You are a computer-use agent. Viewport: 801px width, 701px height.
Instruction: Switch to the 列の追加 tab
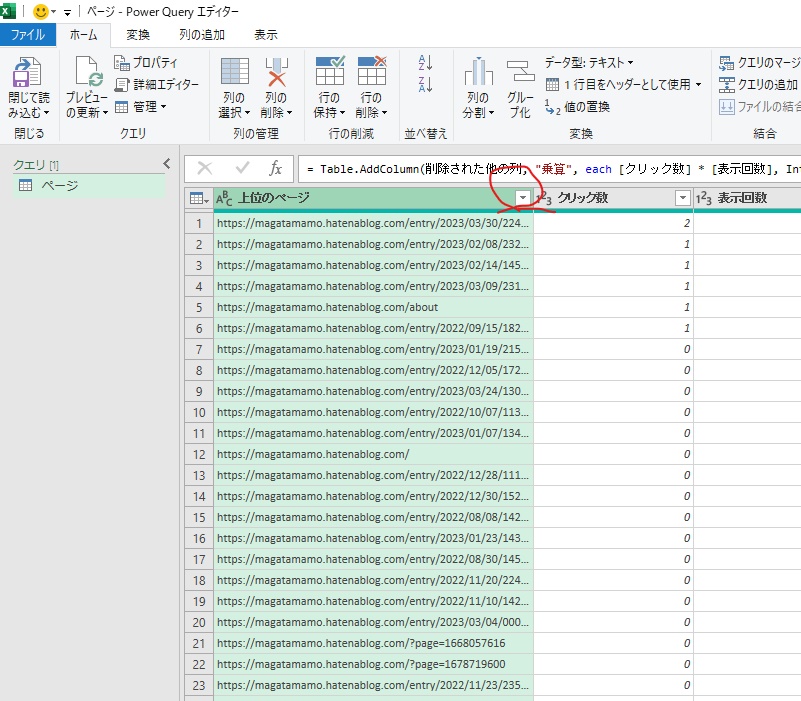202,35
